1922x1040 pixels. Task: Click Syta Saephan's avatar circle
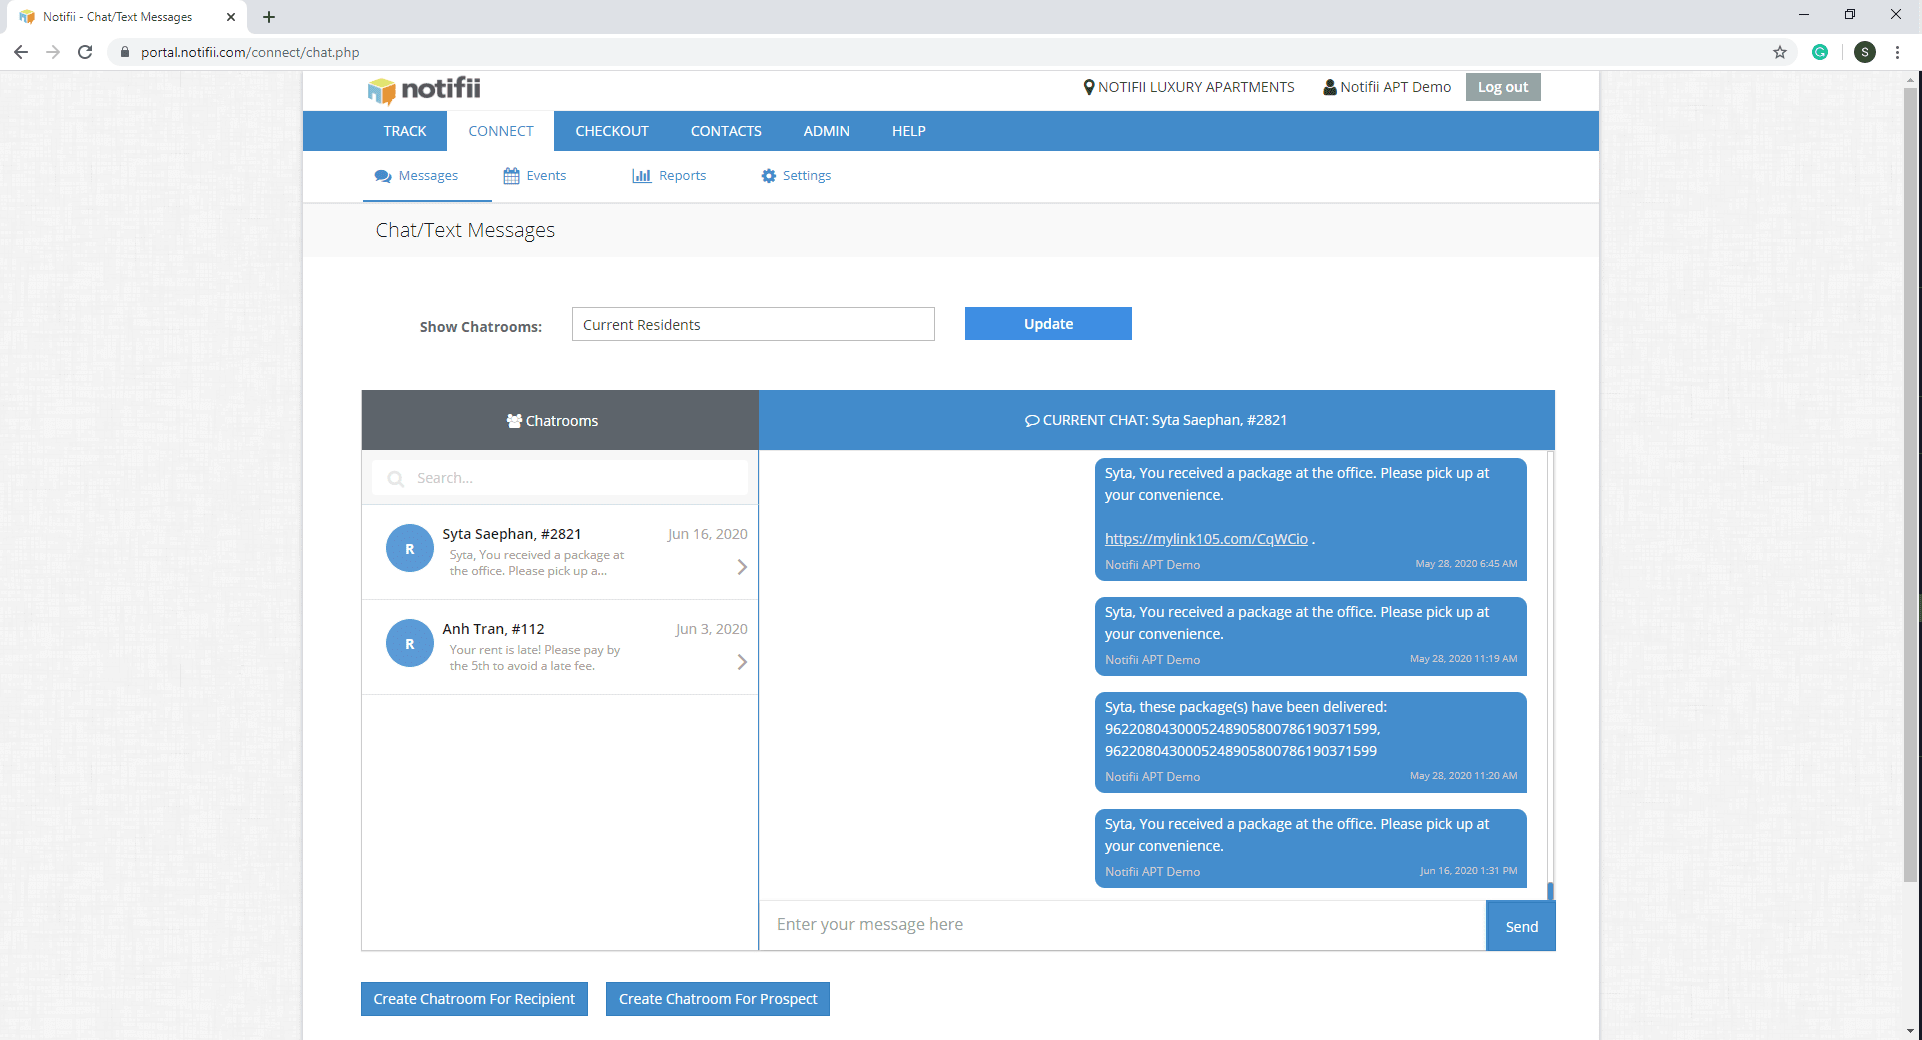[409, 548]
